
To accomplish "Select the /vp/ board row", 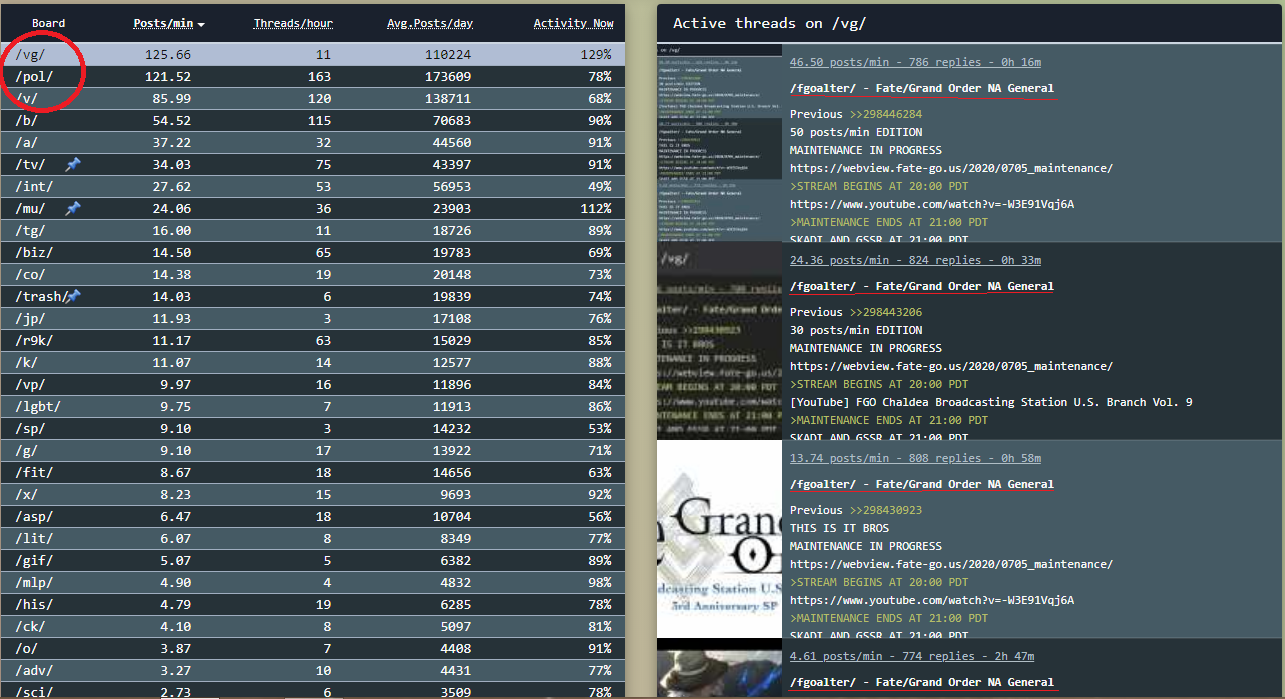I will click(x=314, y=384).
